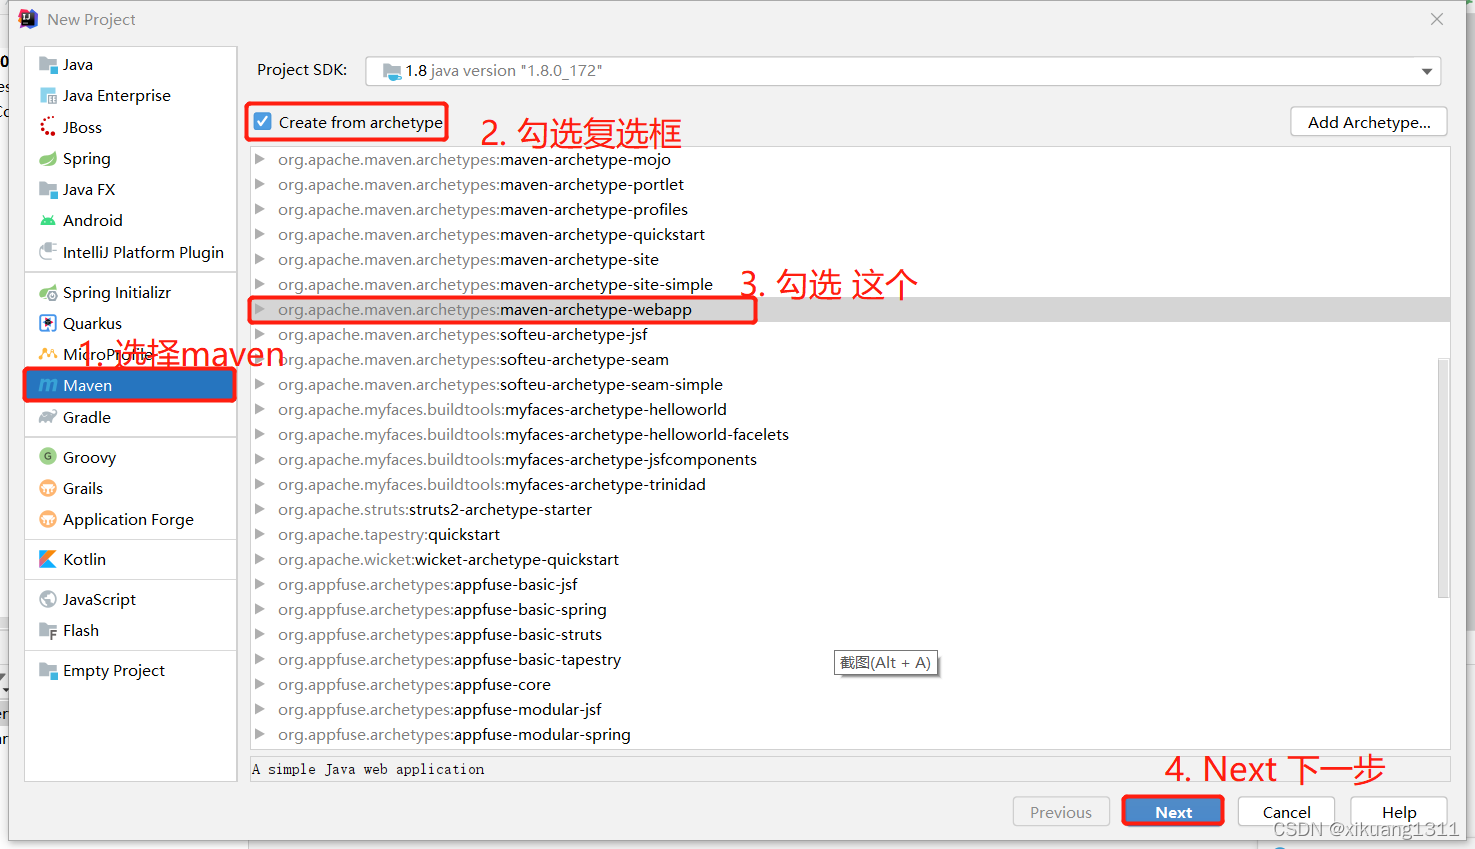Image resolution: width=1475 pixels, height=849 pixels.
Task: Expand appfuse-core archetype
Action: click(260, 684)
